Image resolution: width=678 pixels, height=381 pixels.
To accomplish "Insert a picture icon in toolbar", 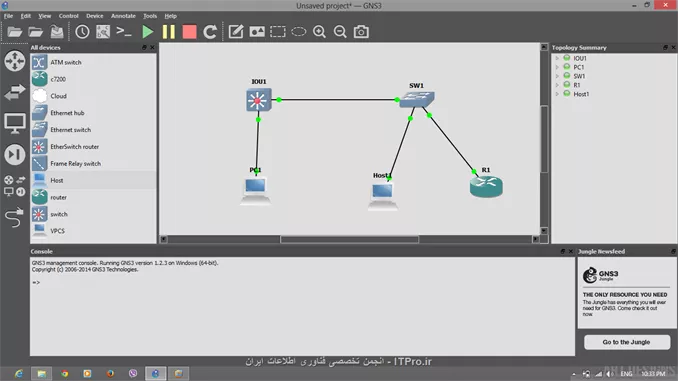I will pyautogui.click(x=257, y=32).
